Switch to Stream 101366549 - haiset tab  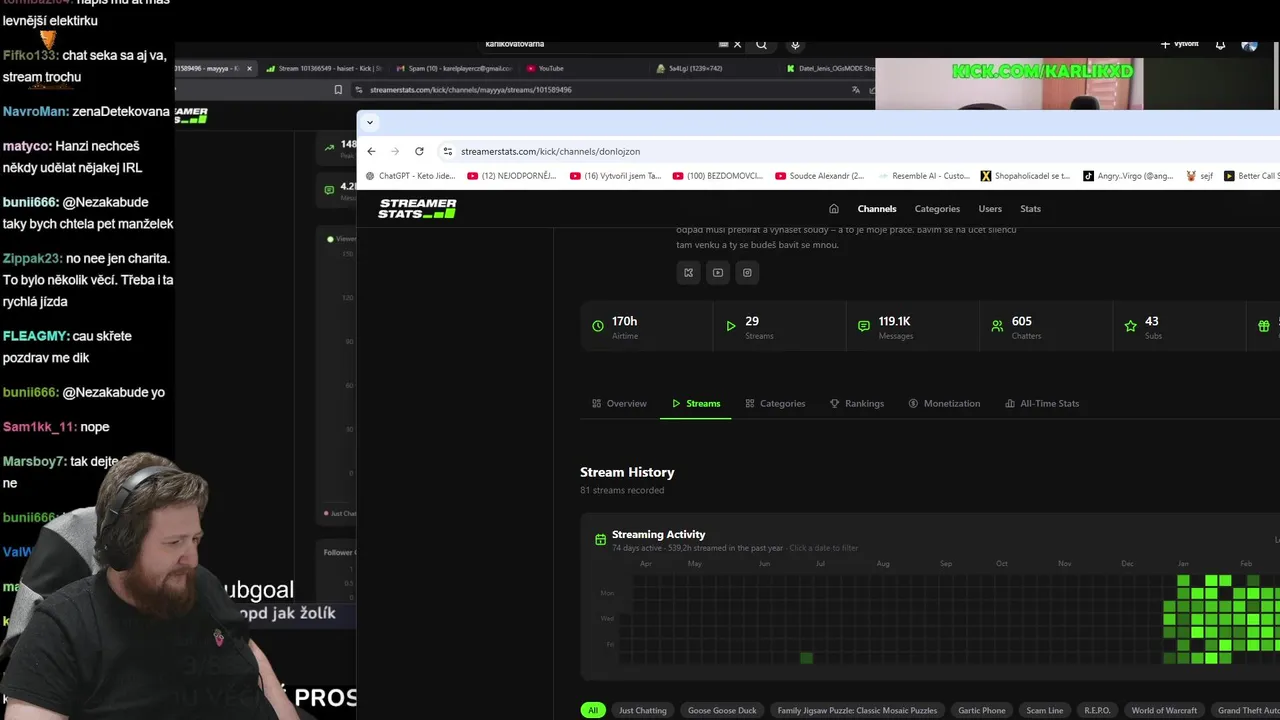[x=325, y=68]
